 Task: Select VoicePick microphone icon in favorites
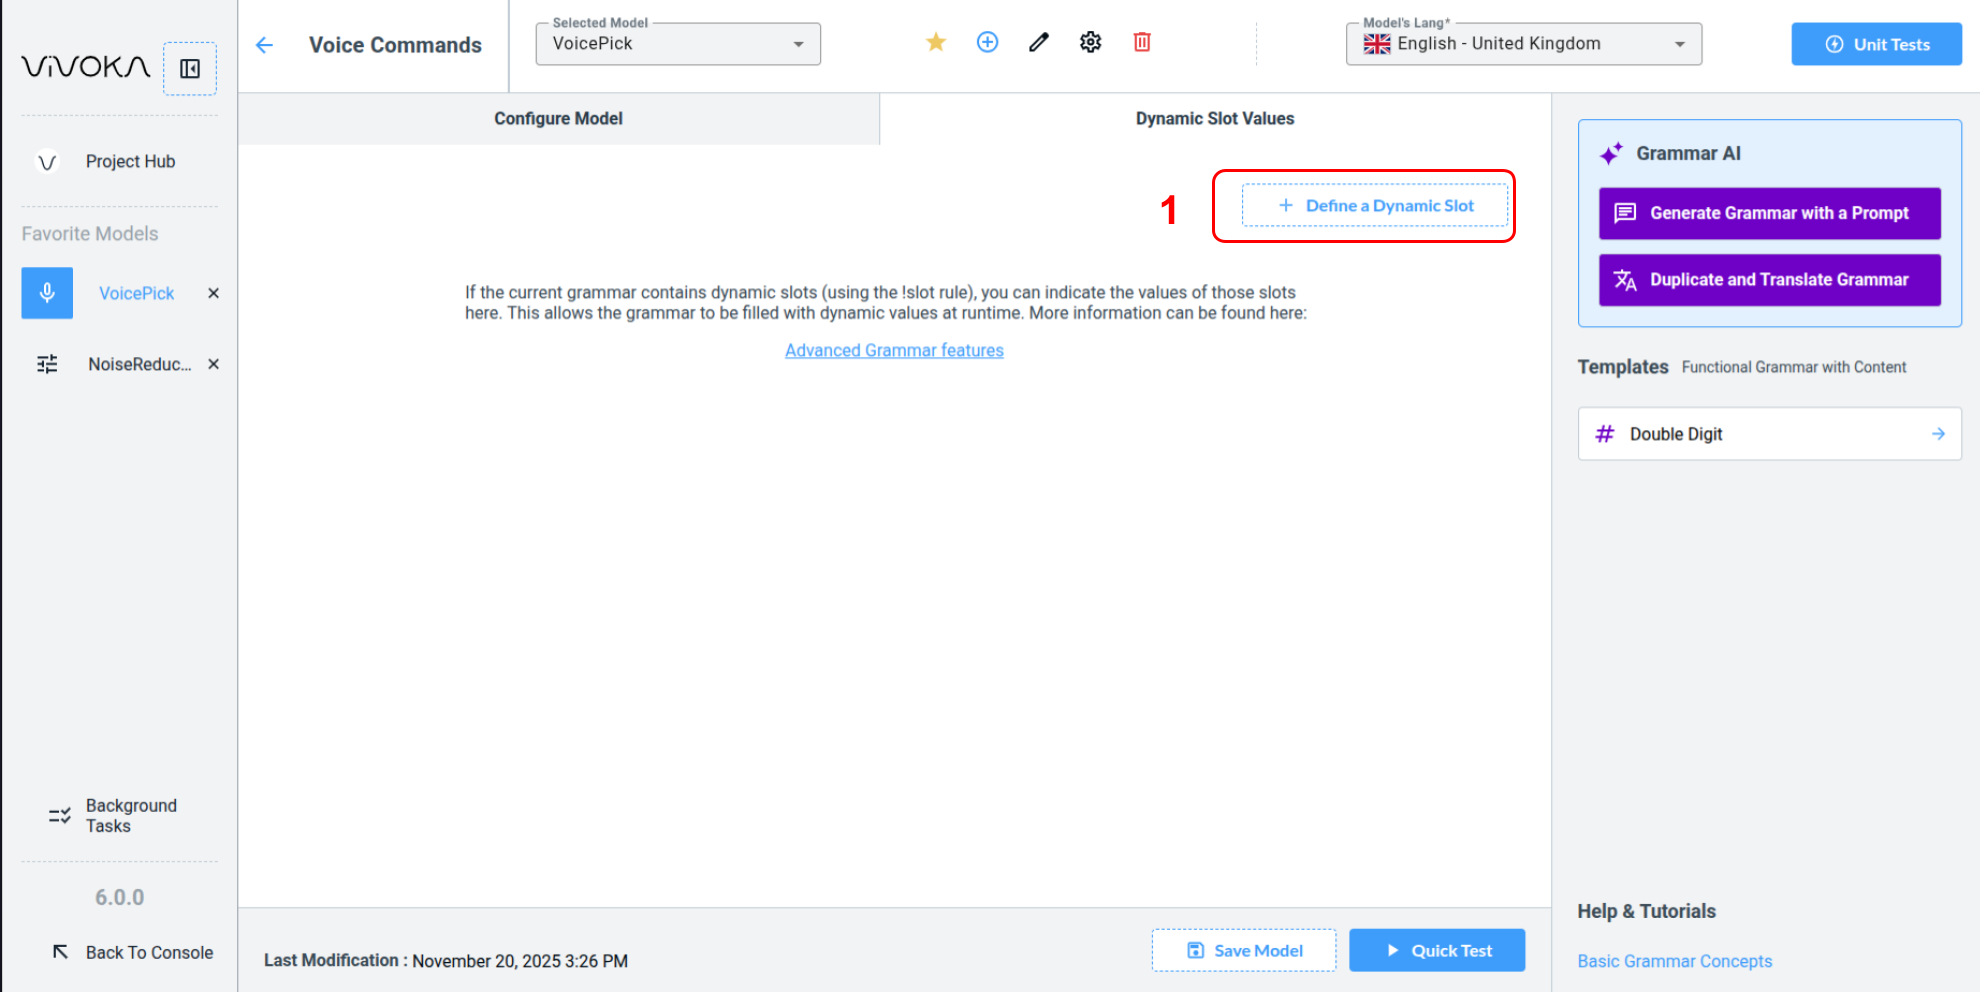tap(47, 293)
